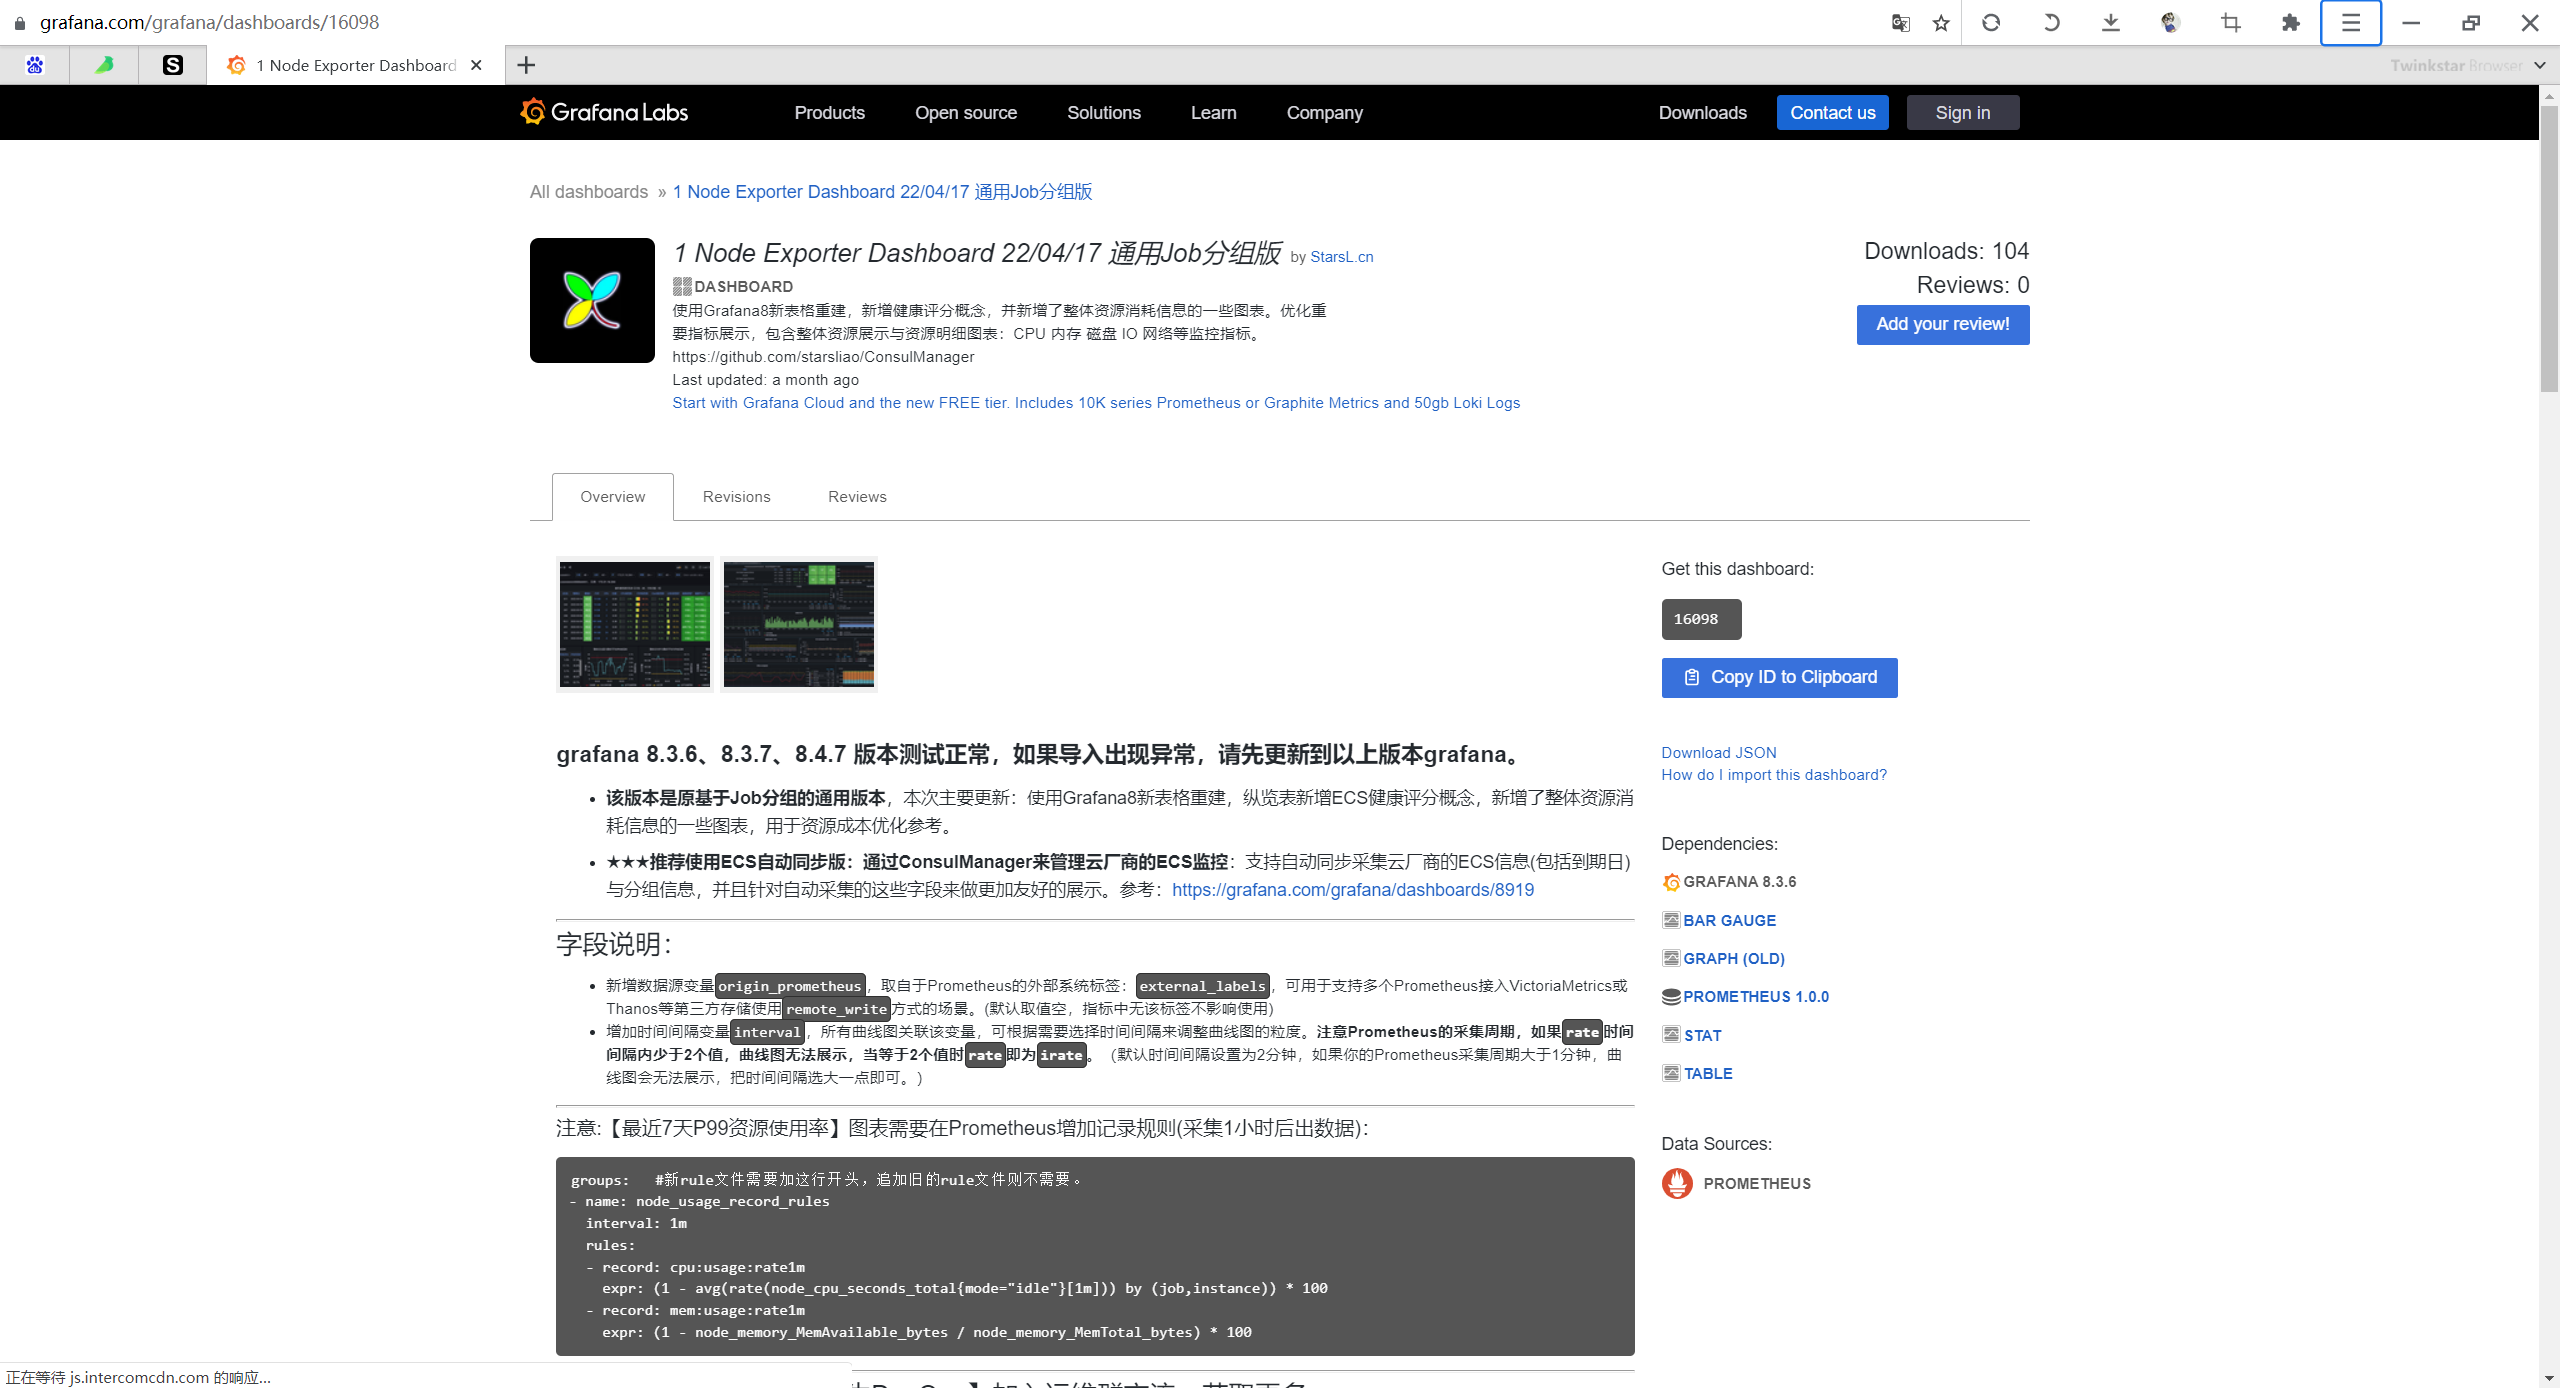Viewport: 2560px width, 1388px height.
Task: Open grafana.com/grafana/dashboards/8919 link
Action: 1352,890
